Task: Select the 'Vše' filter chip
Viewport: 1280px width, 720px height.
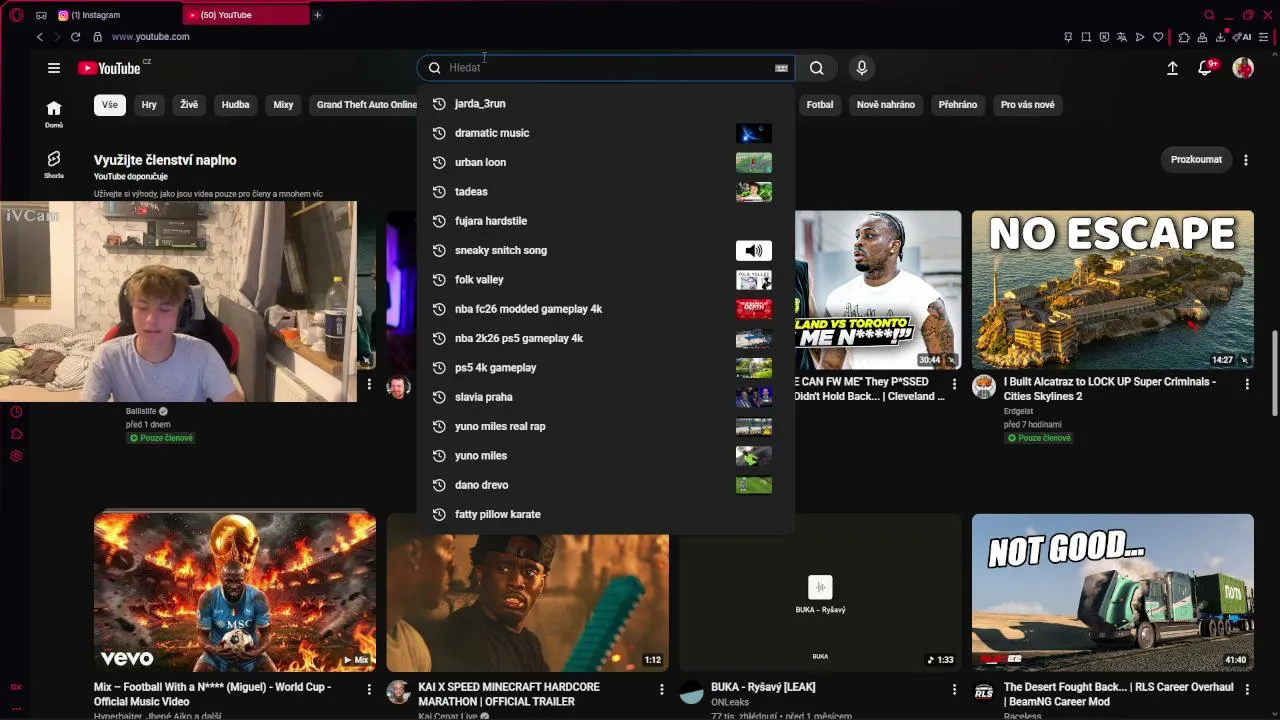Action: [x=109, y=105]
